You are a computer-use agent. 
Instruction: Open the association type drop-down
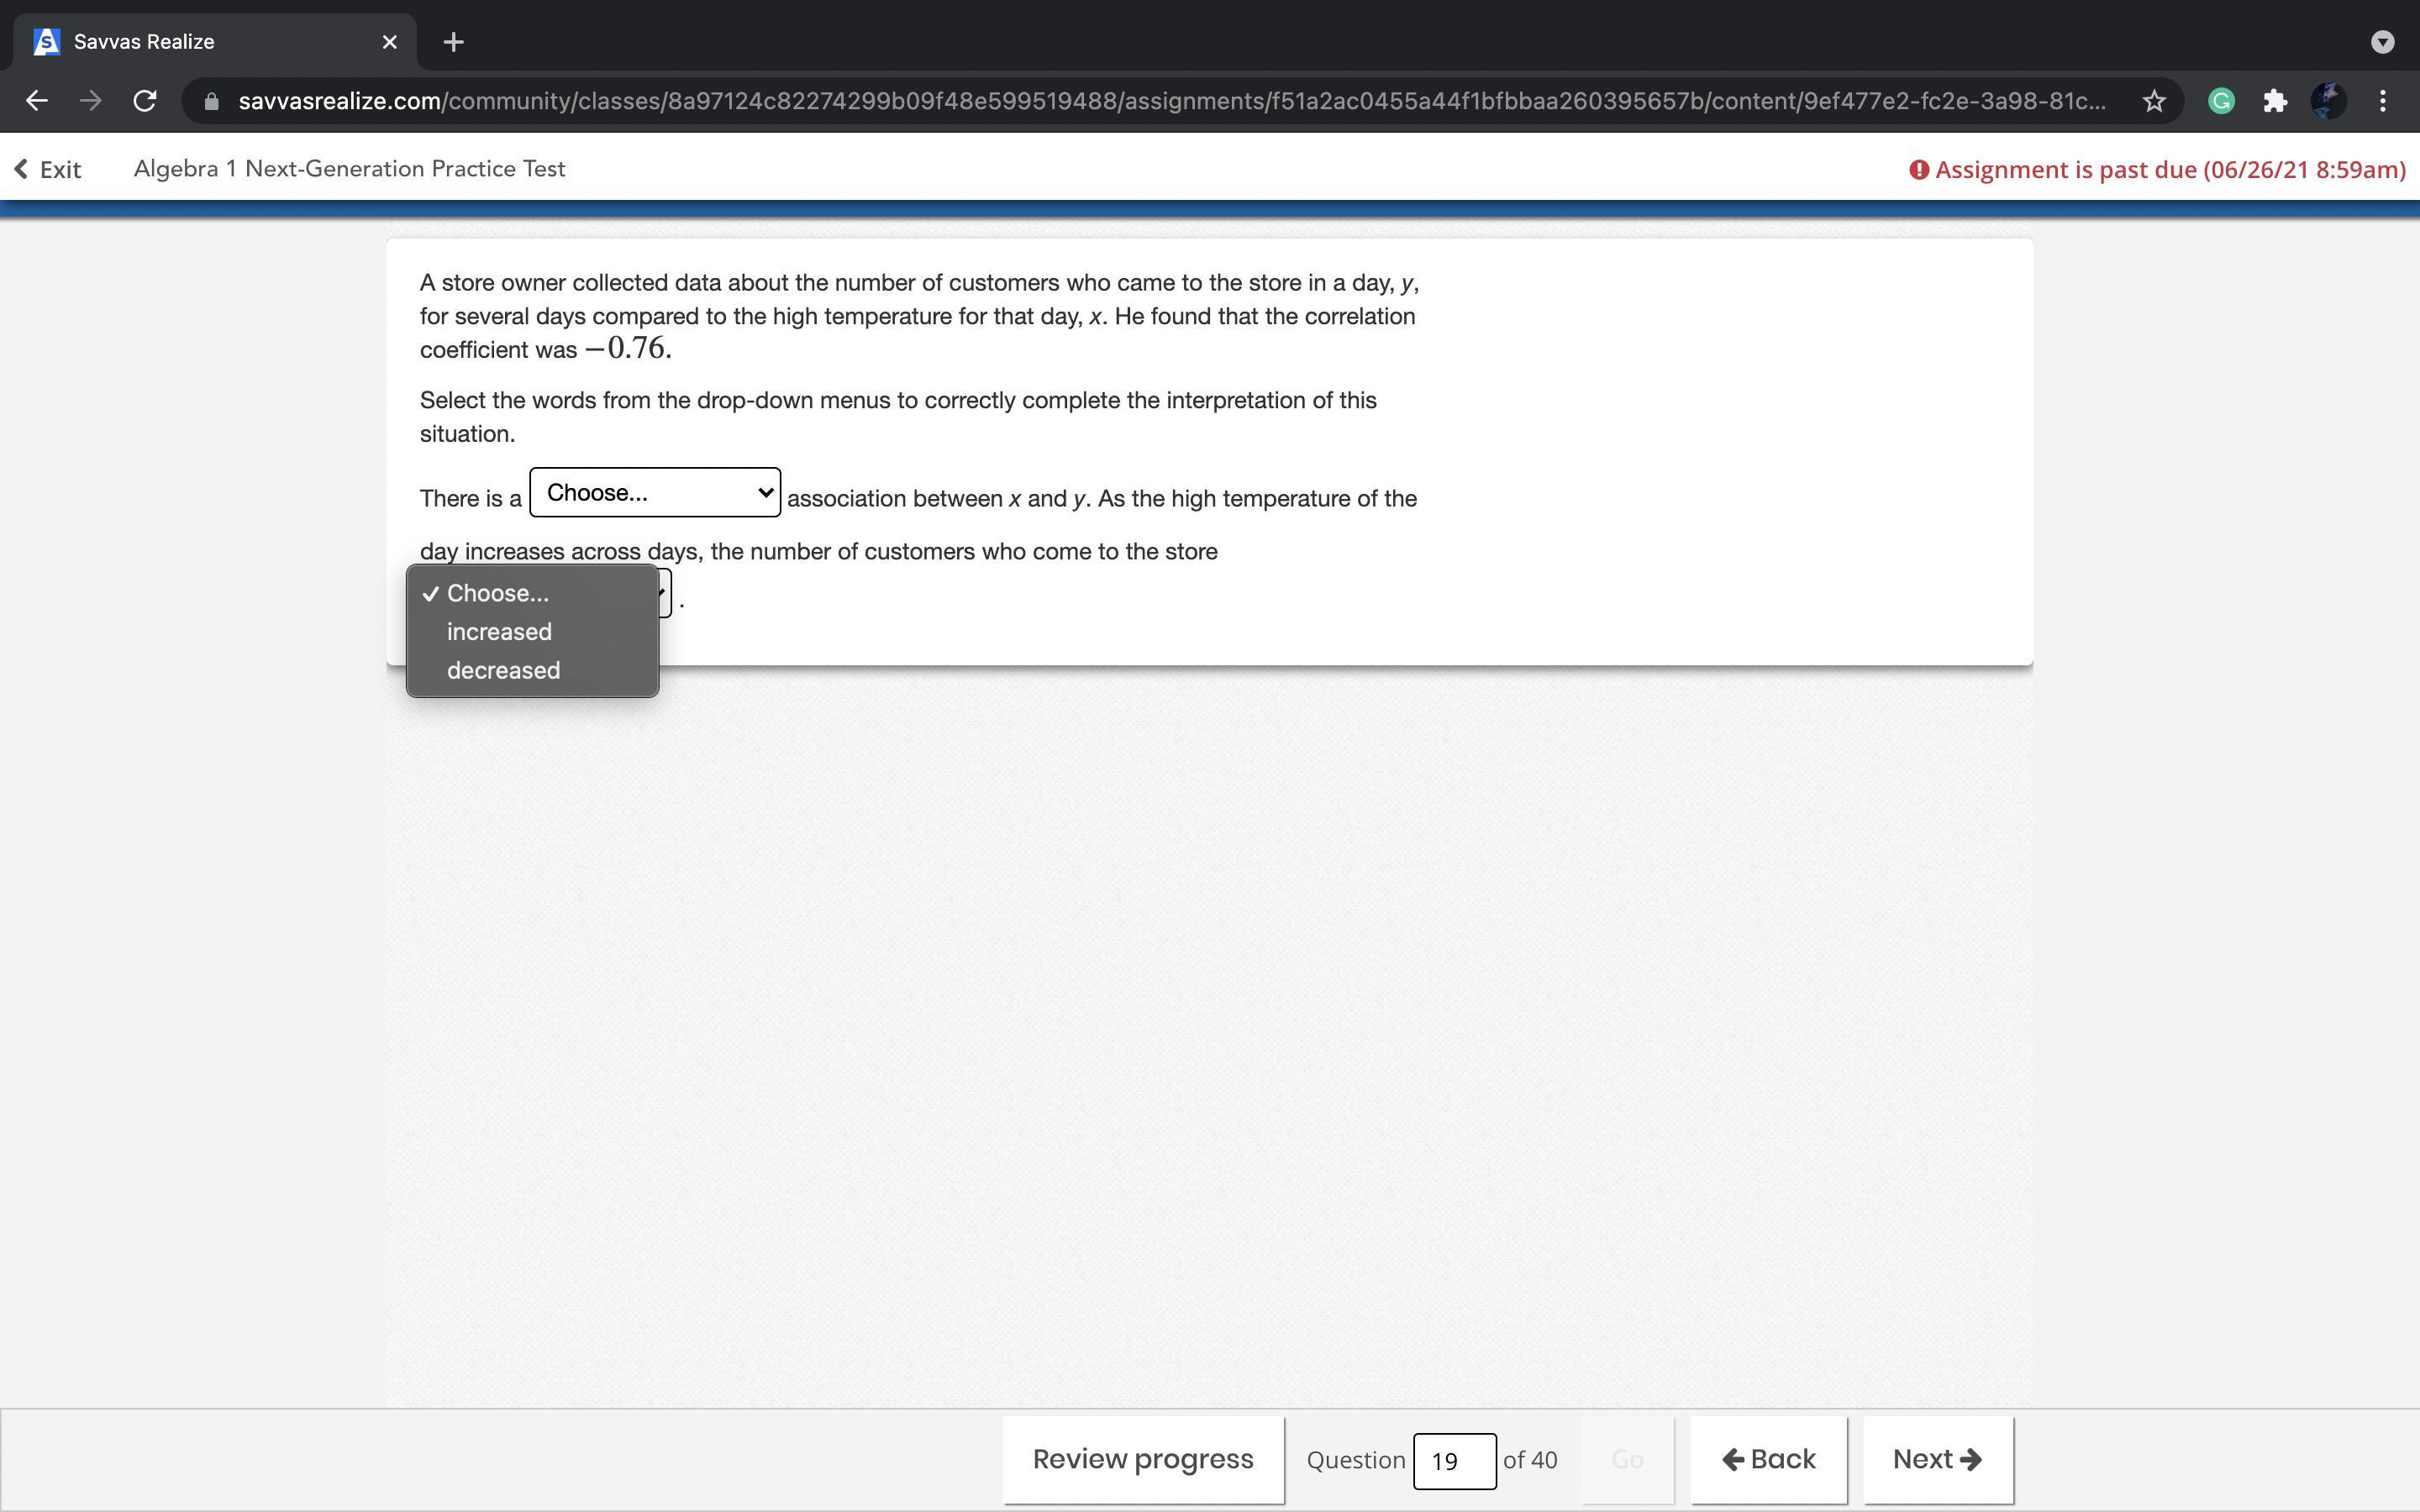coord(654,492)
